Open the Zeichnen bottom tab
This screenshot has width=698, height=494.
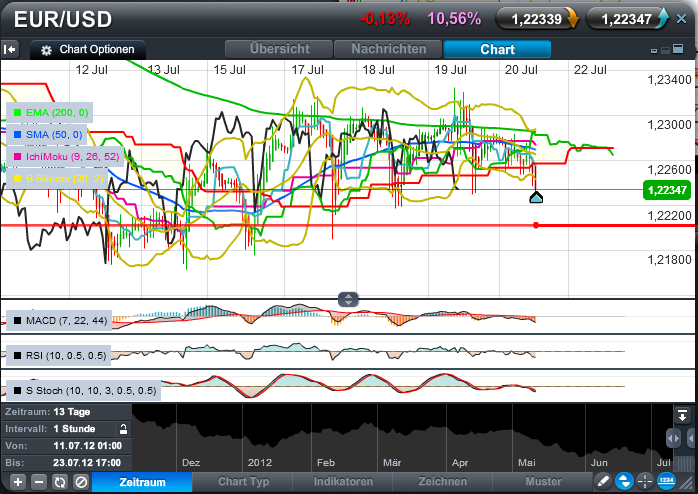click(x=443, y=482)
